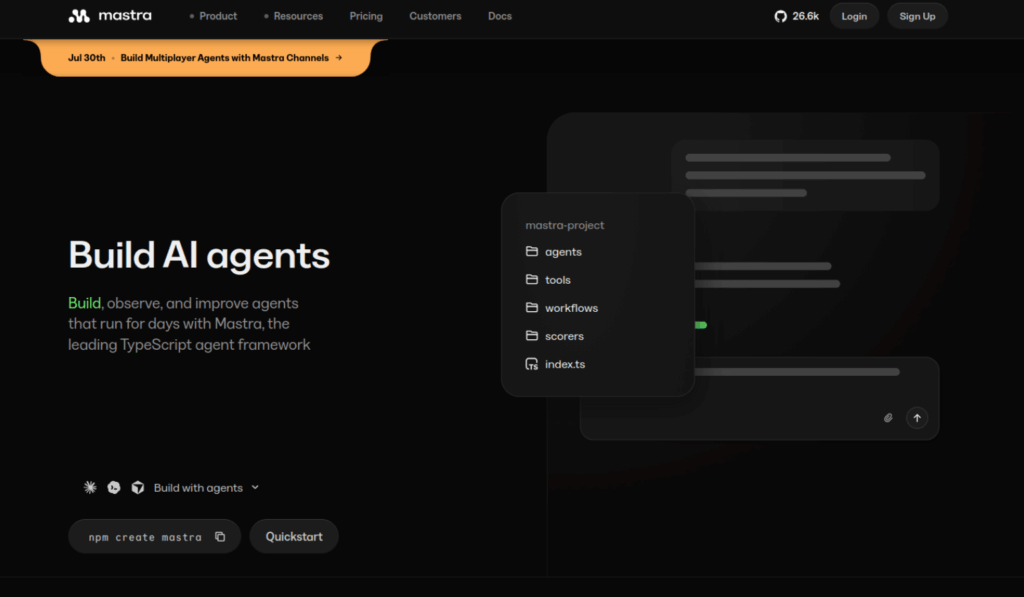Open the GitHub repository icon

(780, 16)
